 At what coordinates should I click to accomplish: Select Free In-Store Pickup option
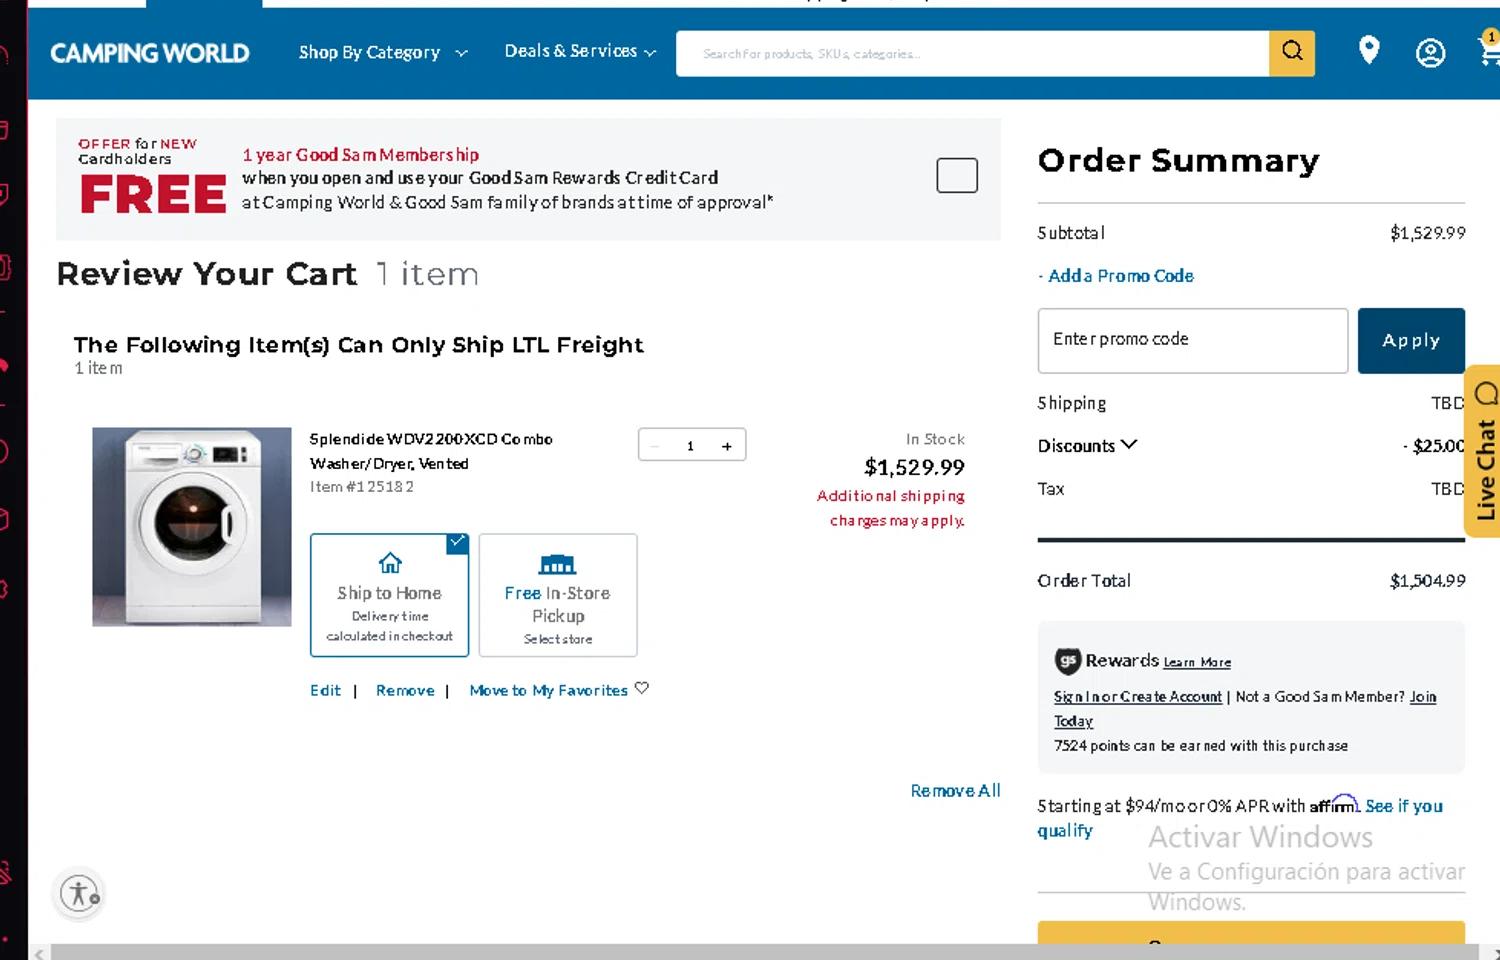click(558, 595)
